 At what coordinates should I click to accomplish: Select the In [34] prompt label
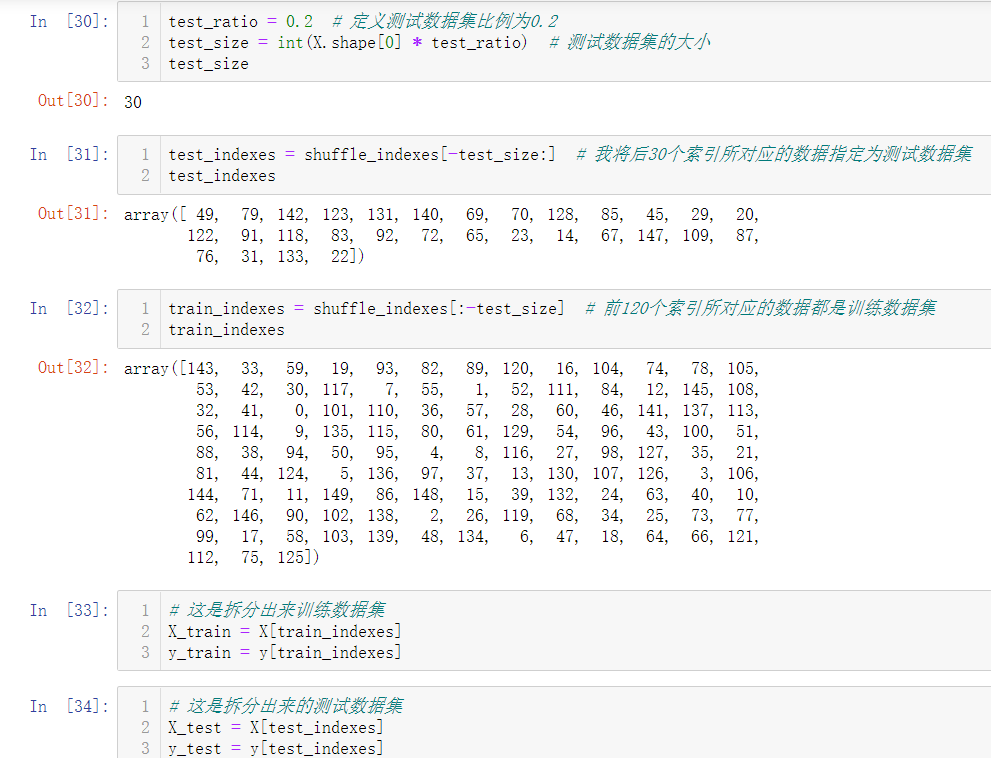[69, 706]
